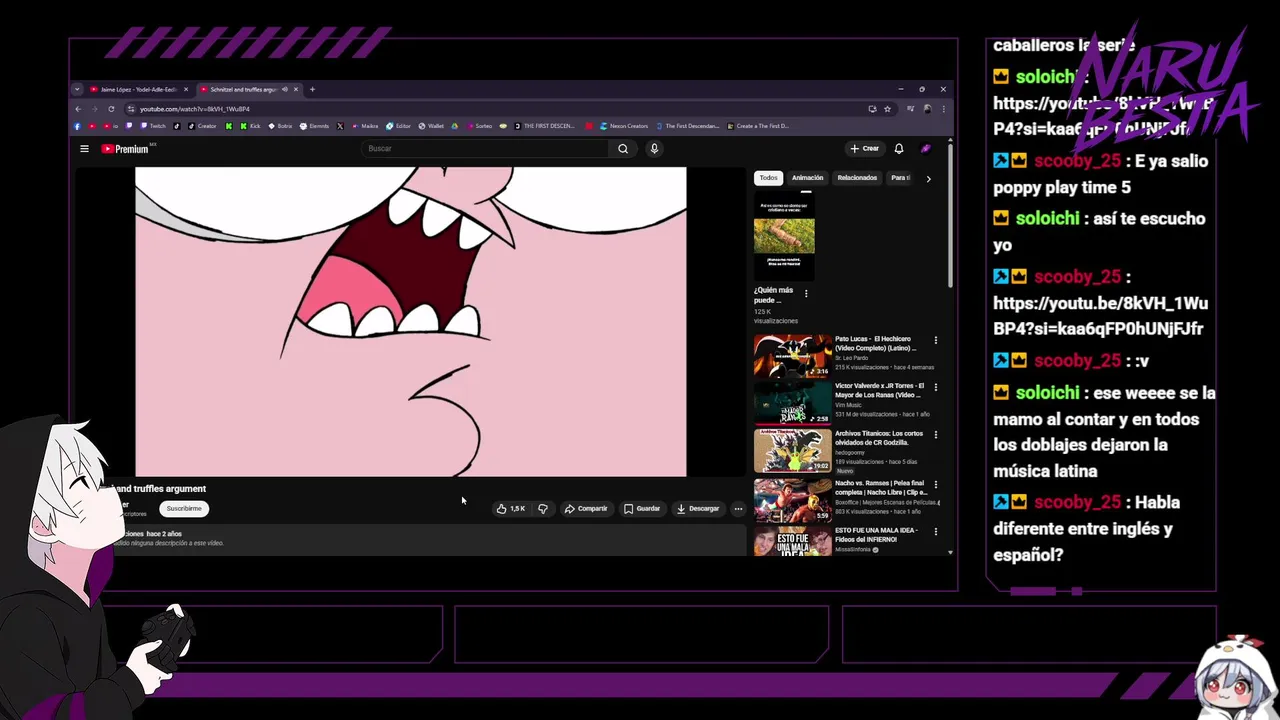Image resolution: width=1280 pixels, height=720 pixels.
Task: Go back with browser back arrow
Action: 78,109
